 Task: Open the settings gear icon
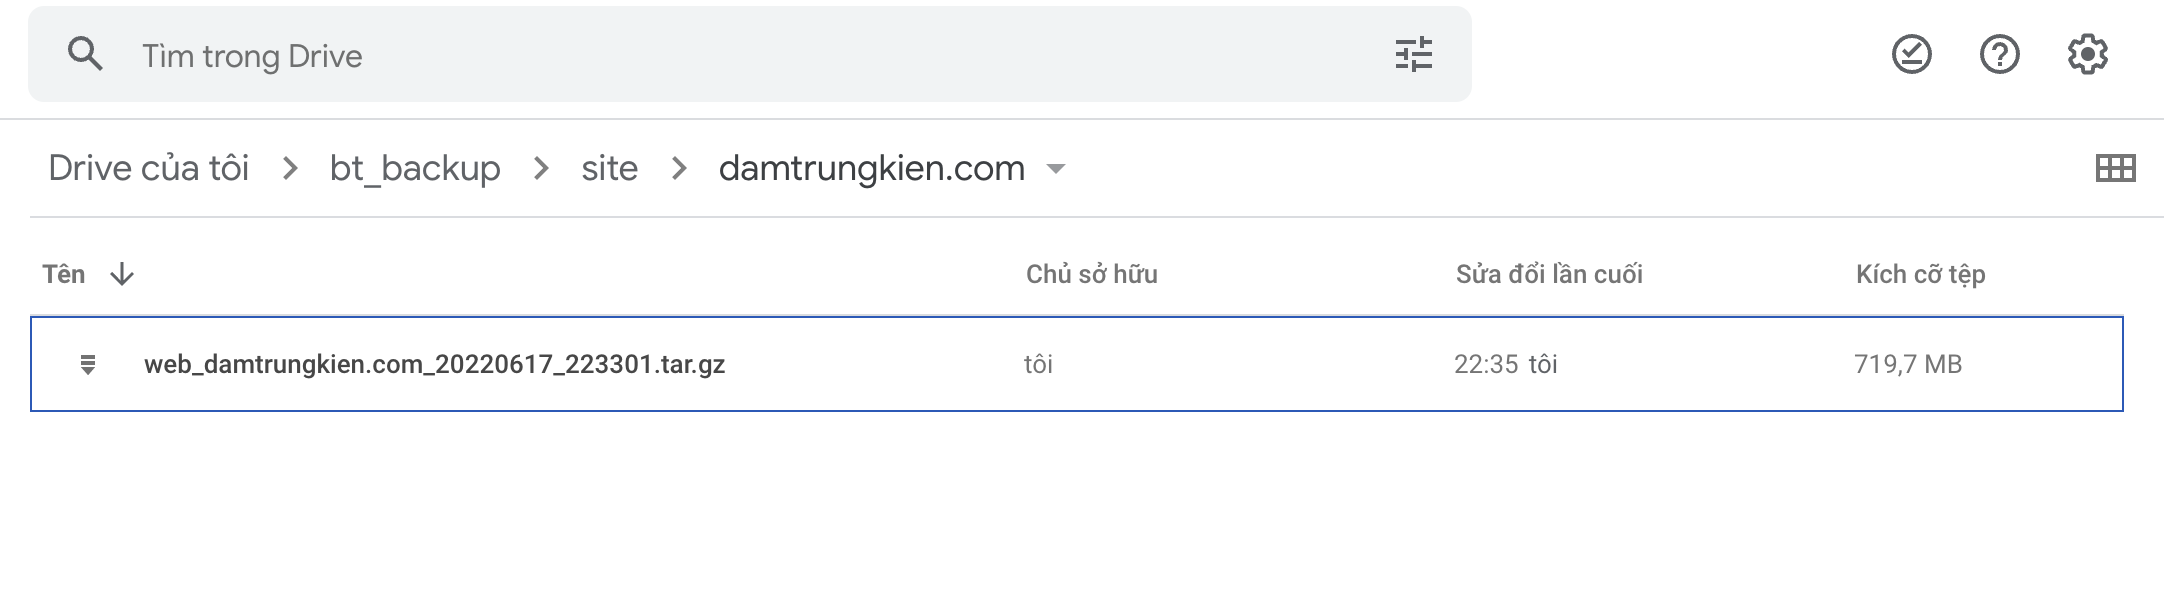coord(2087,54)
